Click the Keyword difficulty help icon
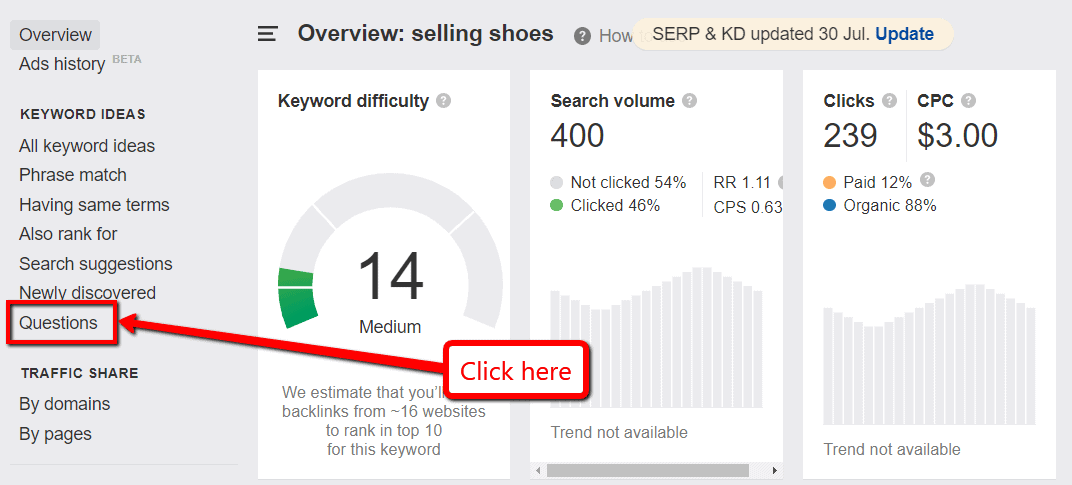 click(x=444, y=101)
